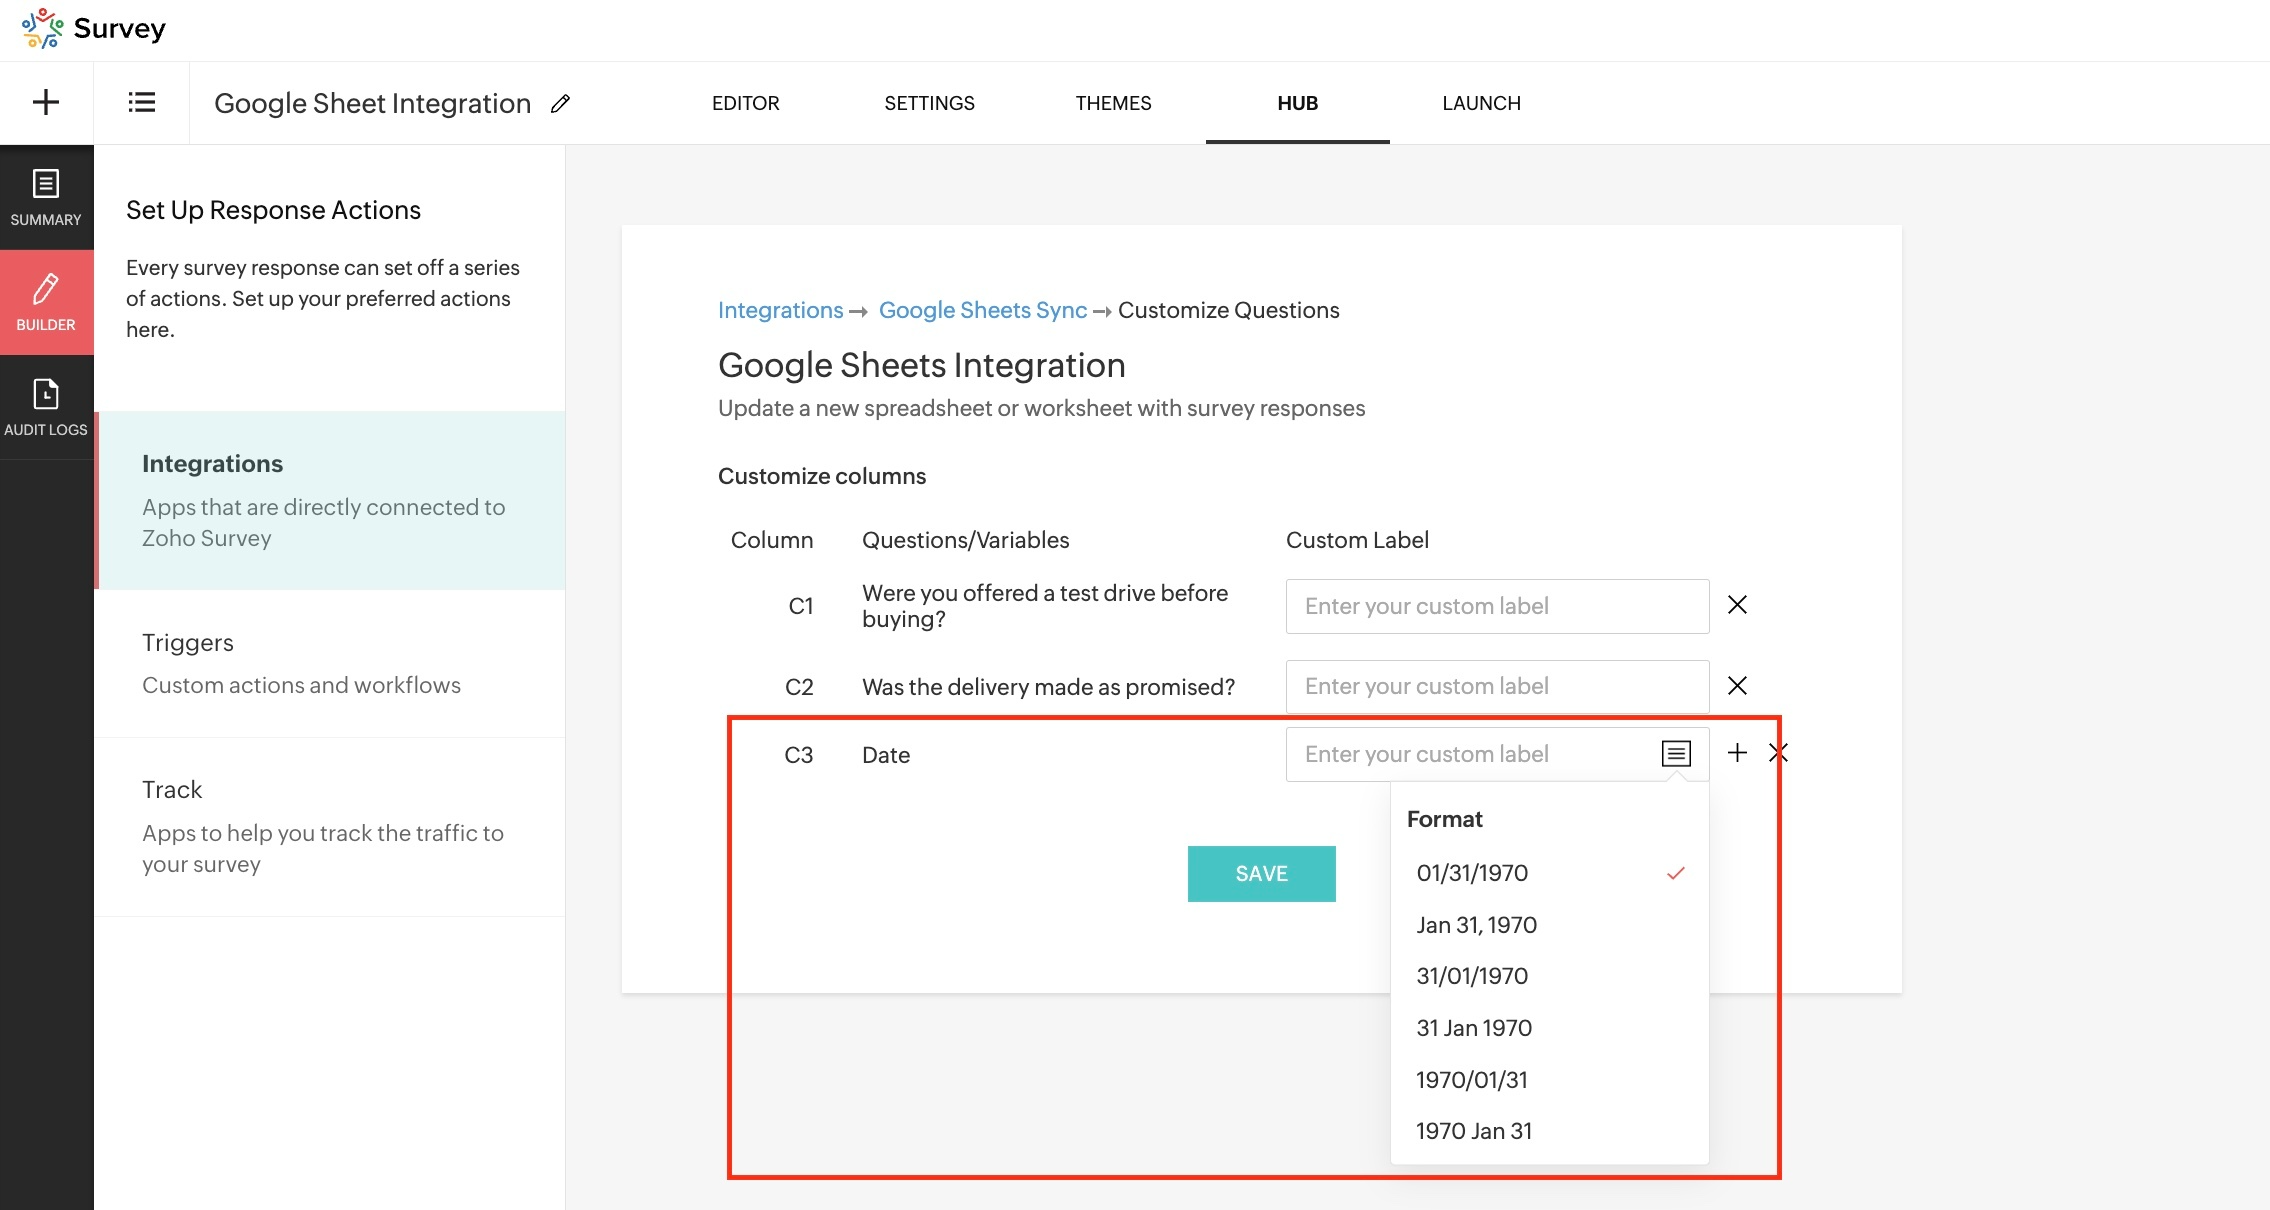Follow the Google Sheets Sync breadcrumb link
Screen dimensions: 2270x1210
coord(982,310)
